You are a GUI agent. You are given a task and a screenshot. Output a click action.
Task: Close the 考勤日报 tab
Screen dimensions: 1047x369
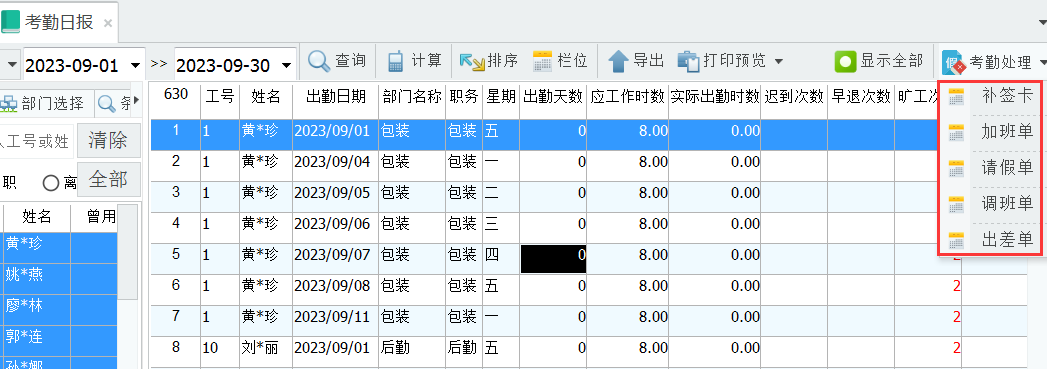click(108, 23)
